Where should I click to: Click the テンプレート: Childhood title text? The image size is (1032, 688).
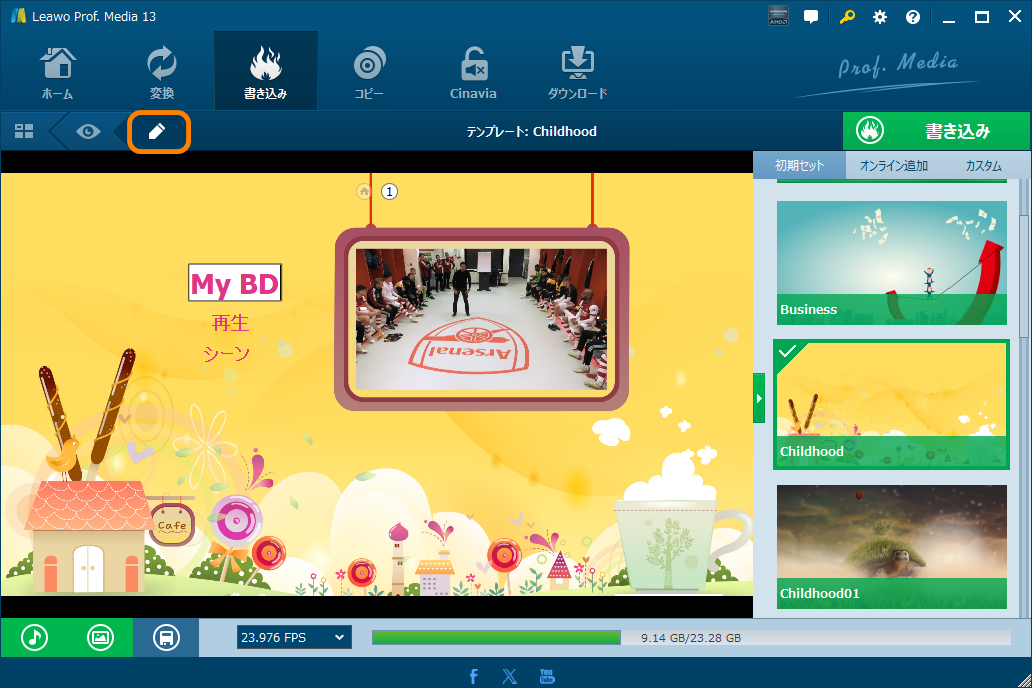tap(532, 131)
